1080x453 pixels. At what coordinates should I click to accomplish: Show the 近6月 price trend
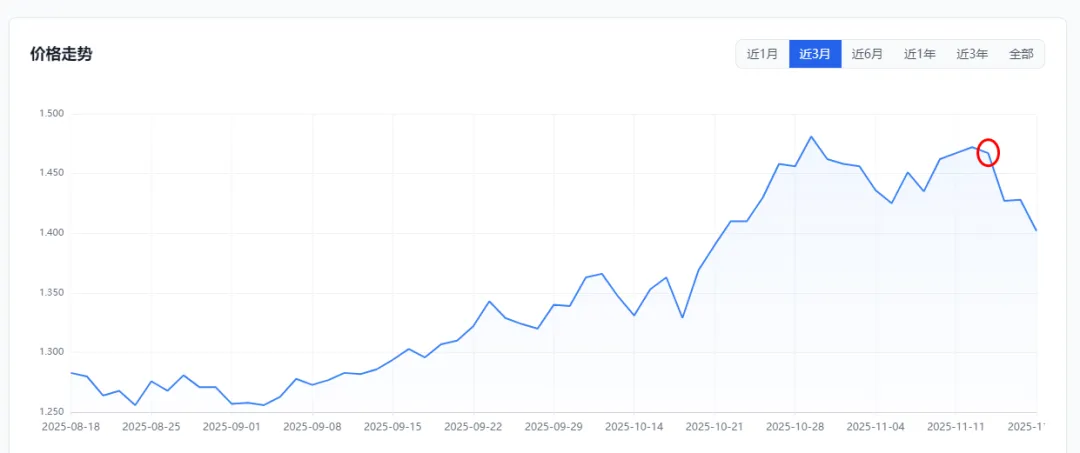point(867,54)
